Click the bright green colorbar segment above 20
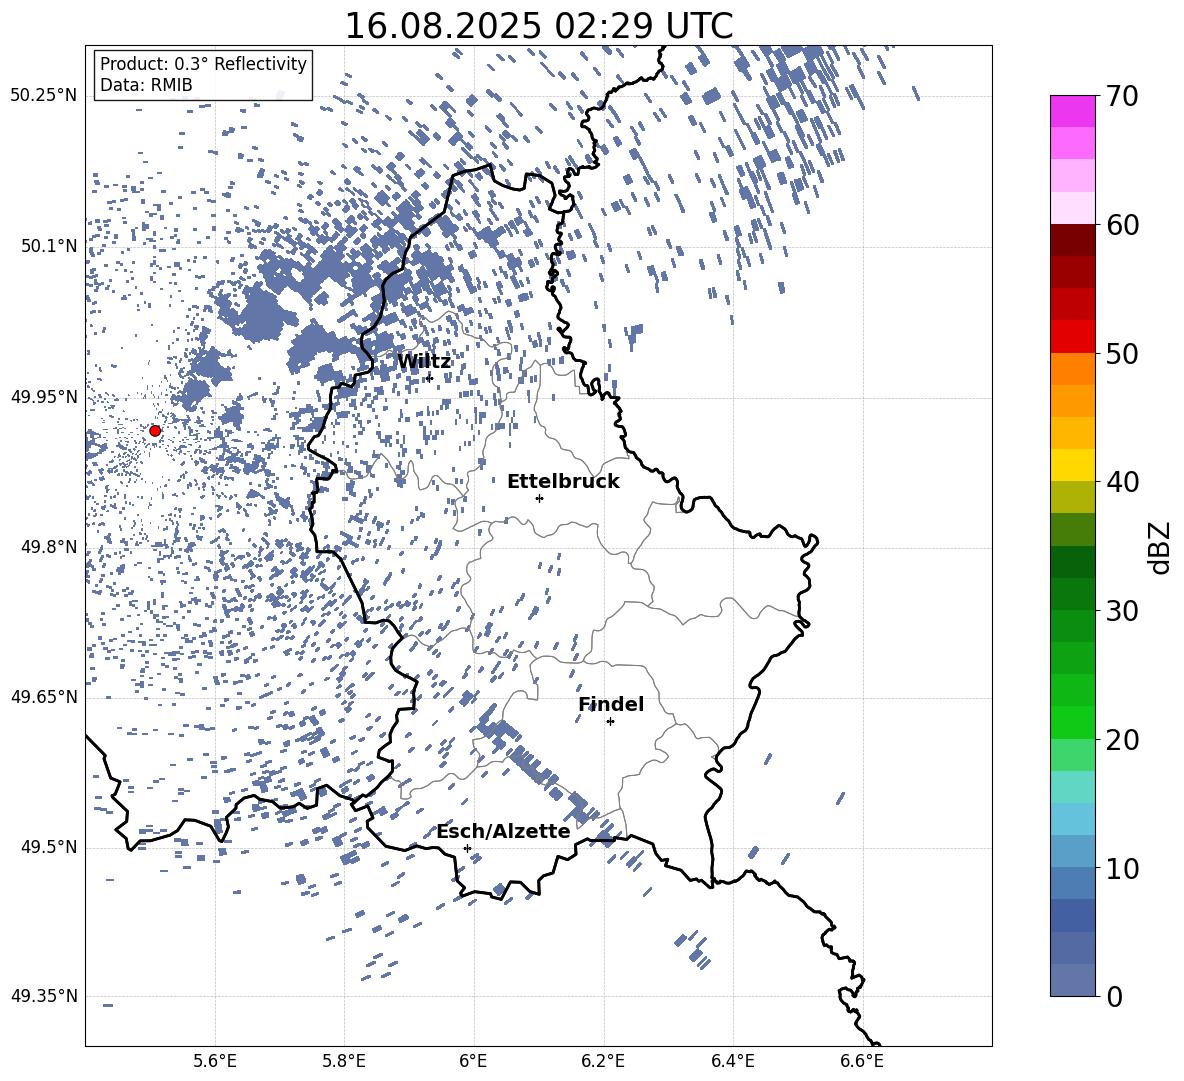This screenshot has height=1081, width=1184. point(1073,722)
